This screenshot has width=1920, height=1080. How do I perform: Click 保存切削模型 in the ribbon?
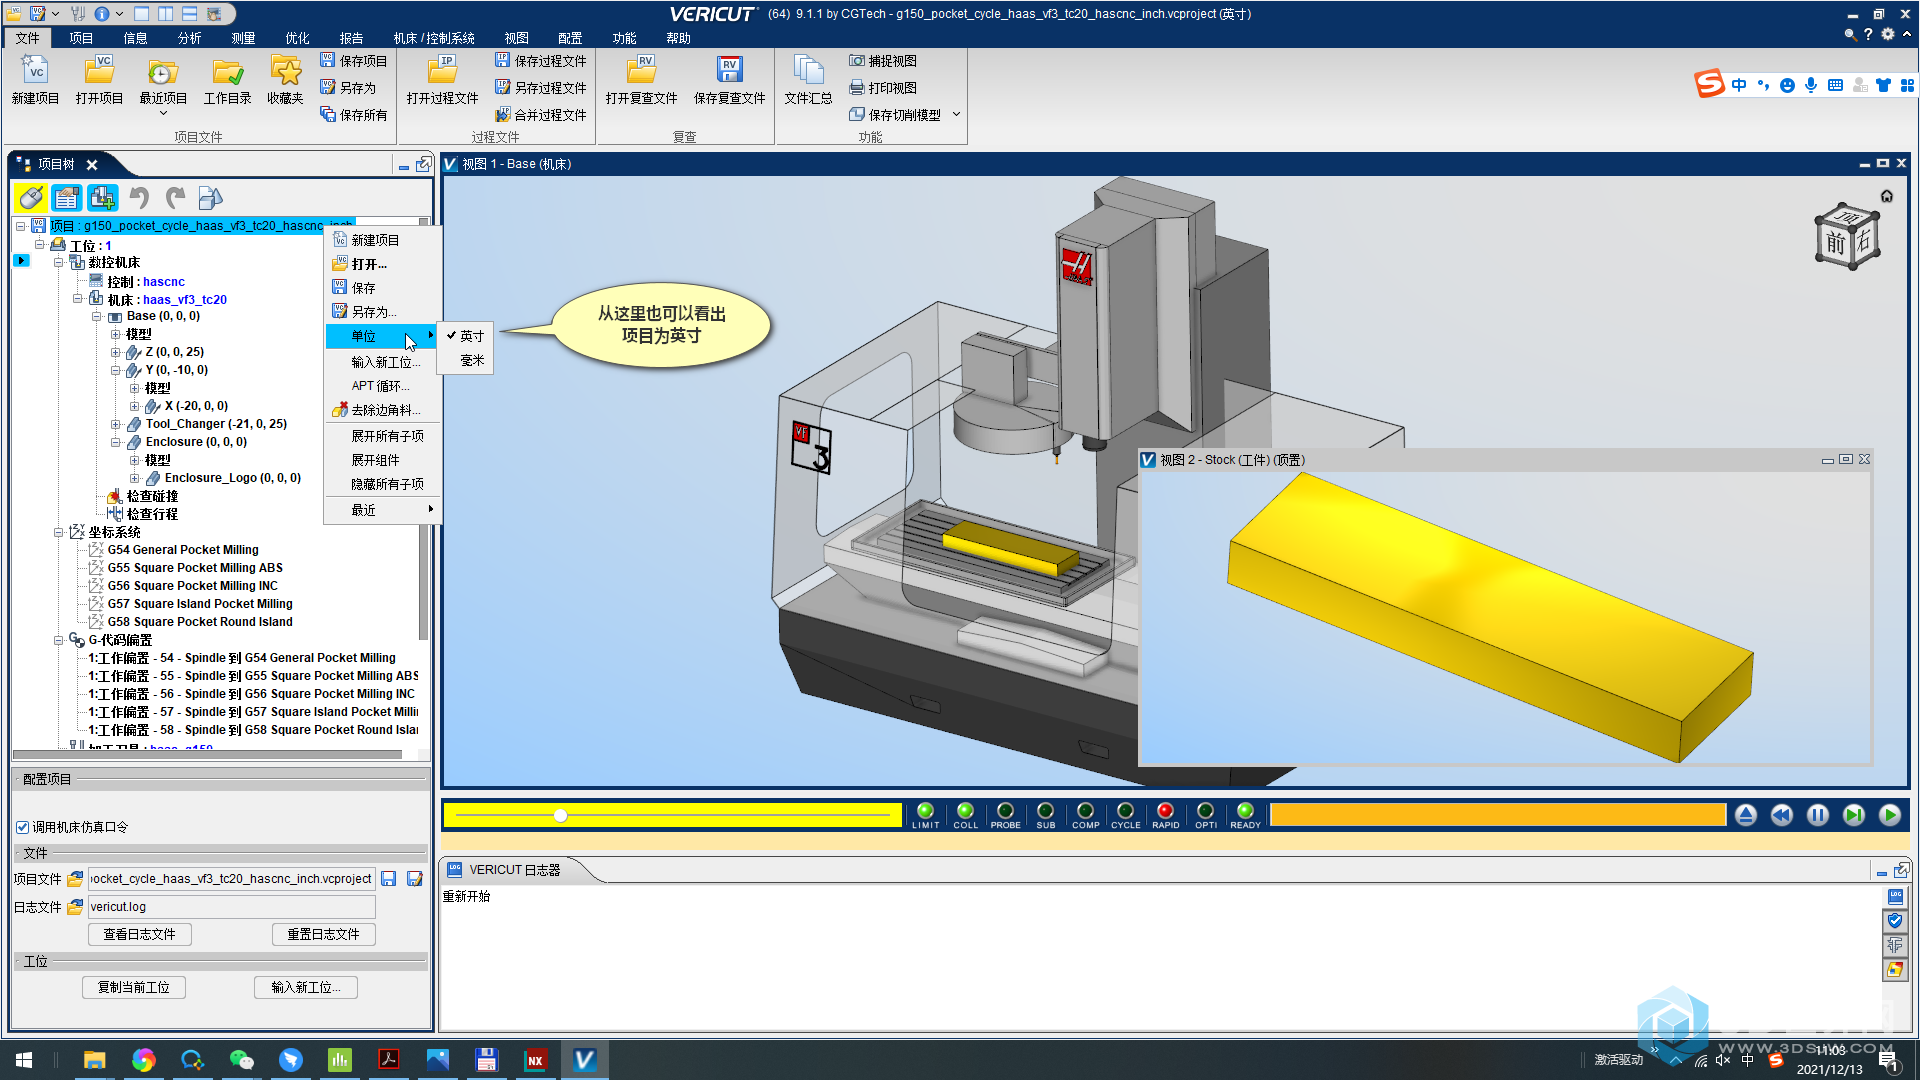pos(895,115)
